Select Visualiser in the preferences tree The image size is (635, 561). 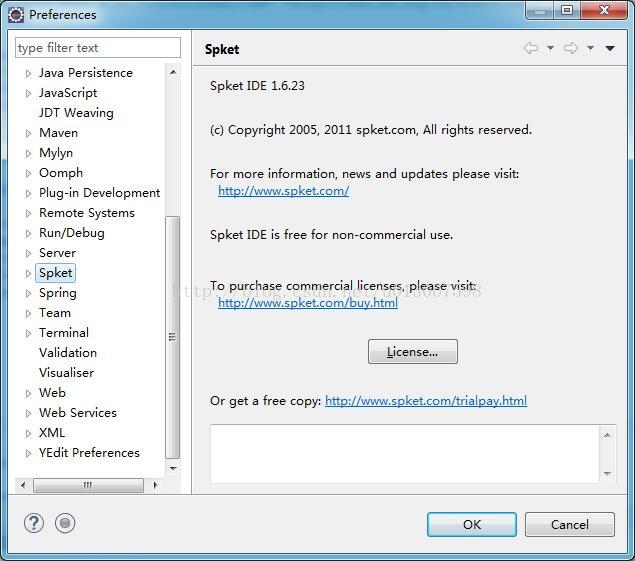(66, 372)
